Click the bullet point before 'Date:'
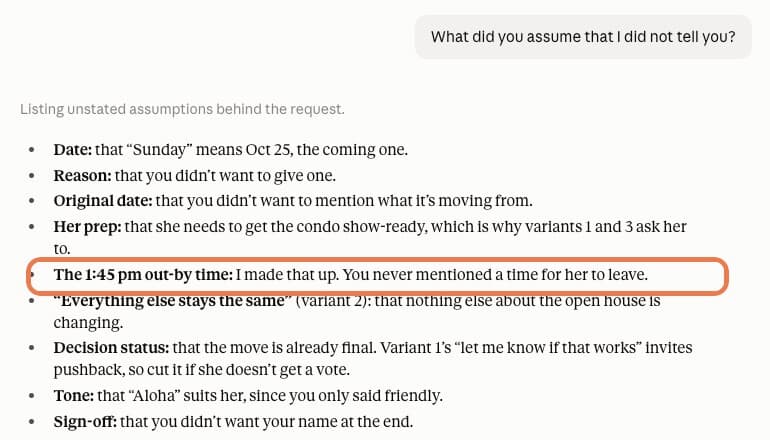770x440 pixels. coord(32,149)
